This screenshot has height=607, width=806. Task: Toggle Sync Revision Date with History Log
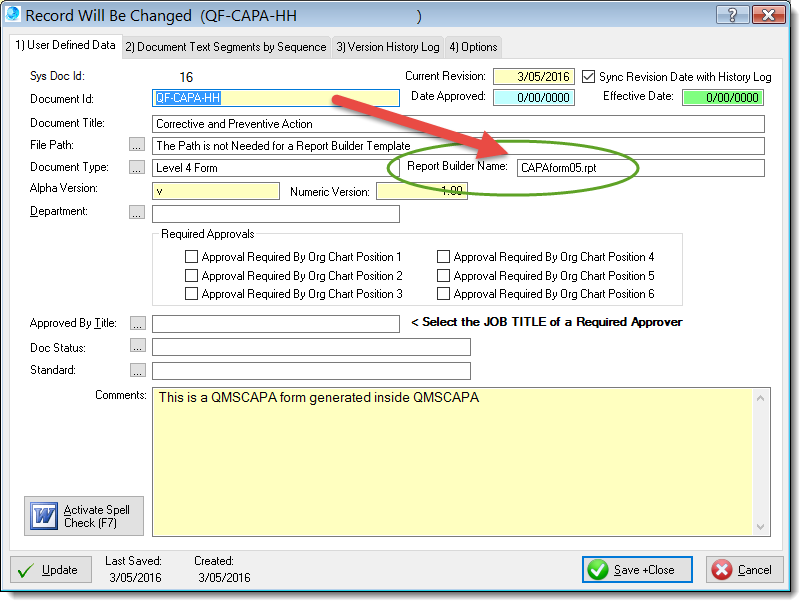589,77
